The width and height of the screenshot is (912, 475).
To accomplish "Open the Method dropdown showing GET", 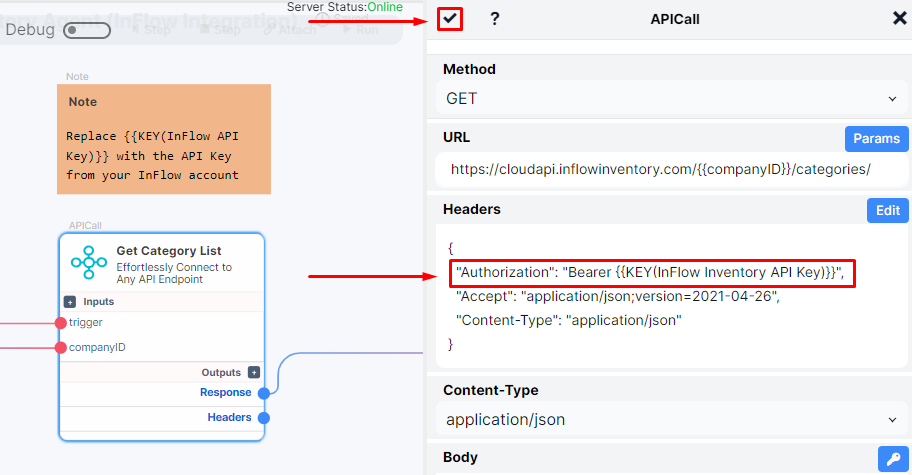I will 671,99.
